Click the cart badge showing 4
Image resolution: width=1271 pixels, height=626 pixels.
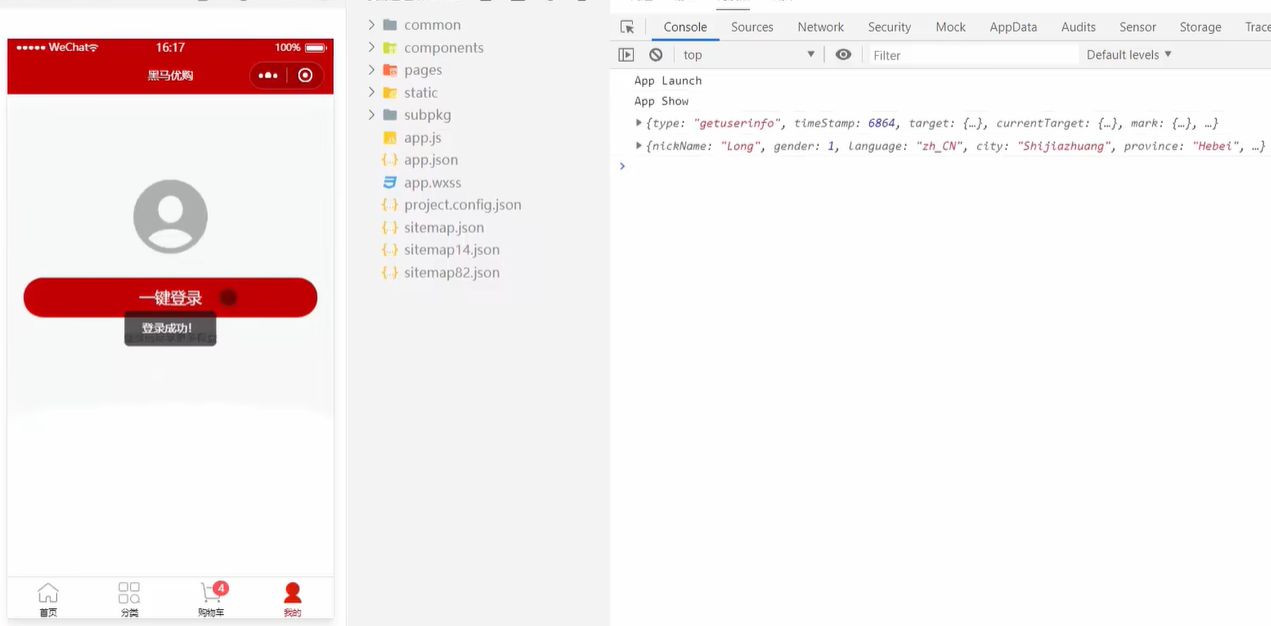[x=221, y=588]
